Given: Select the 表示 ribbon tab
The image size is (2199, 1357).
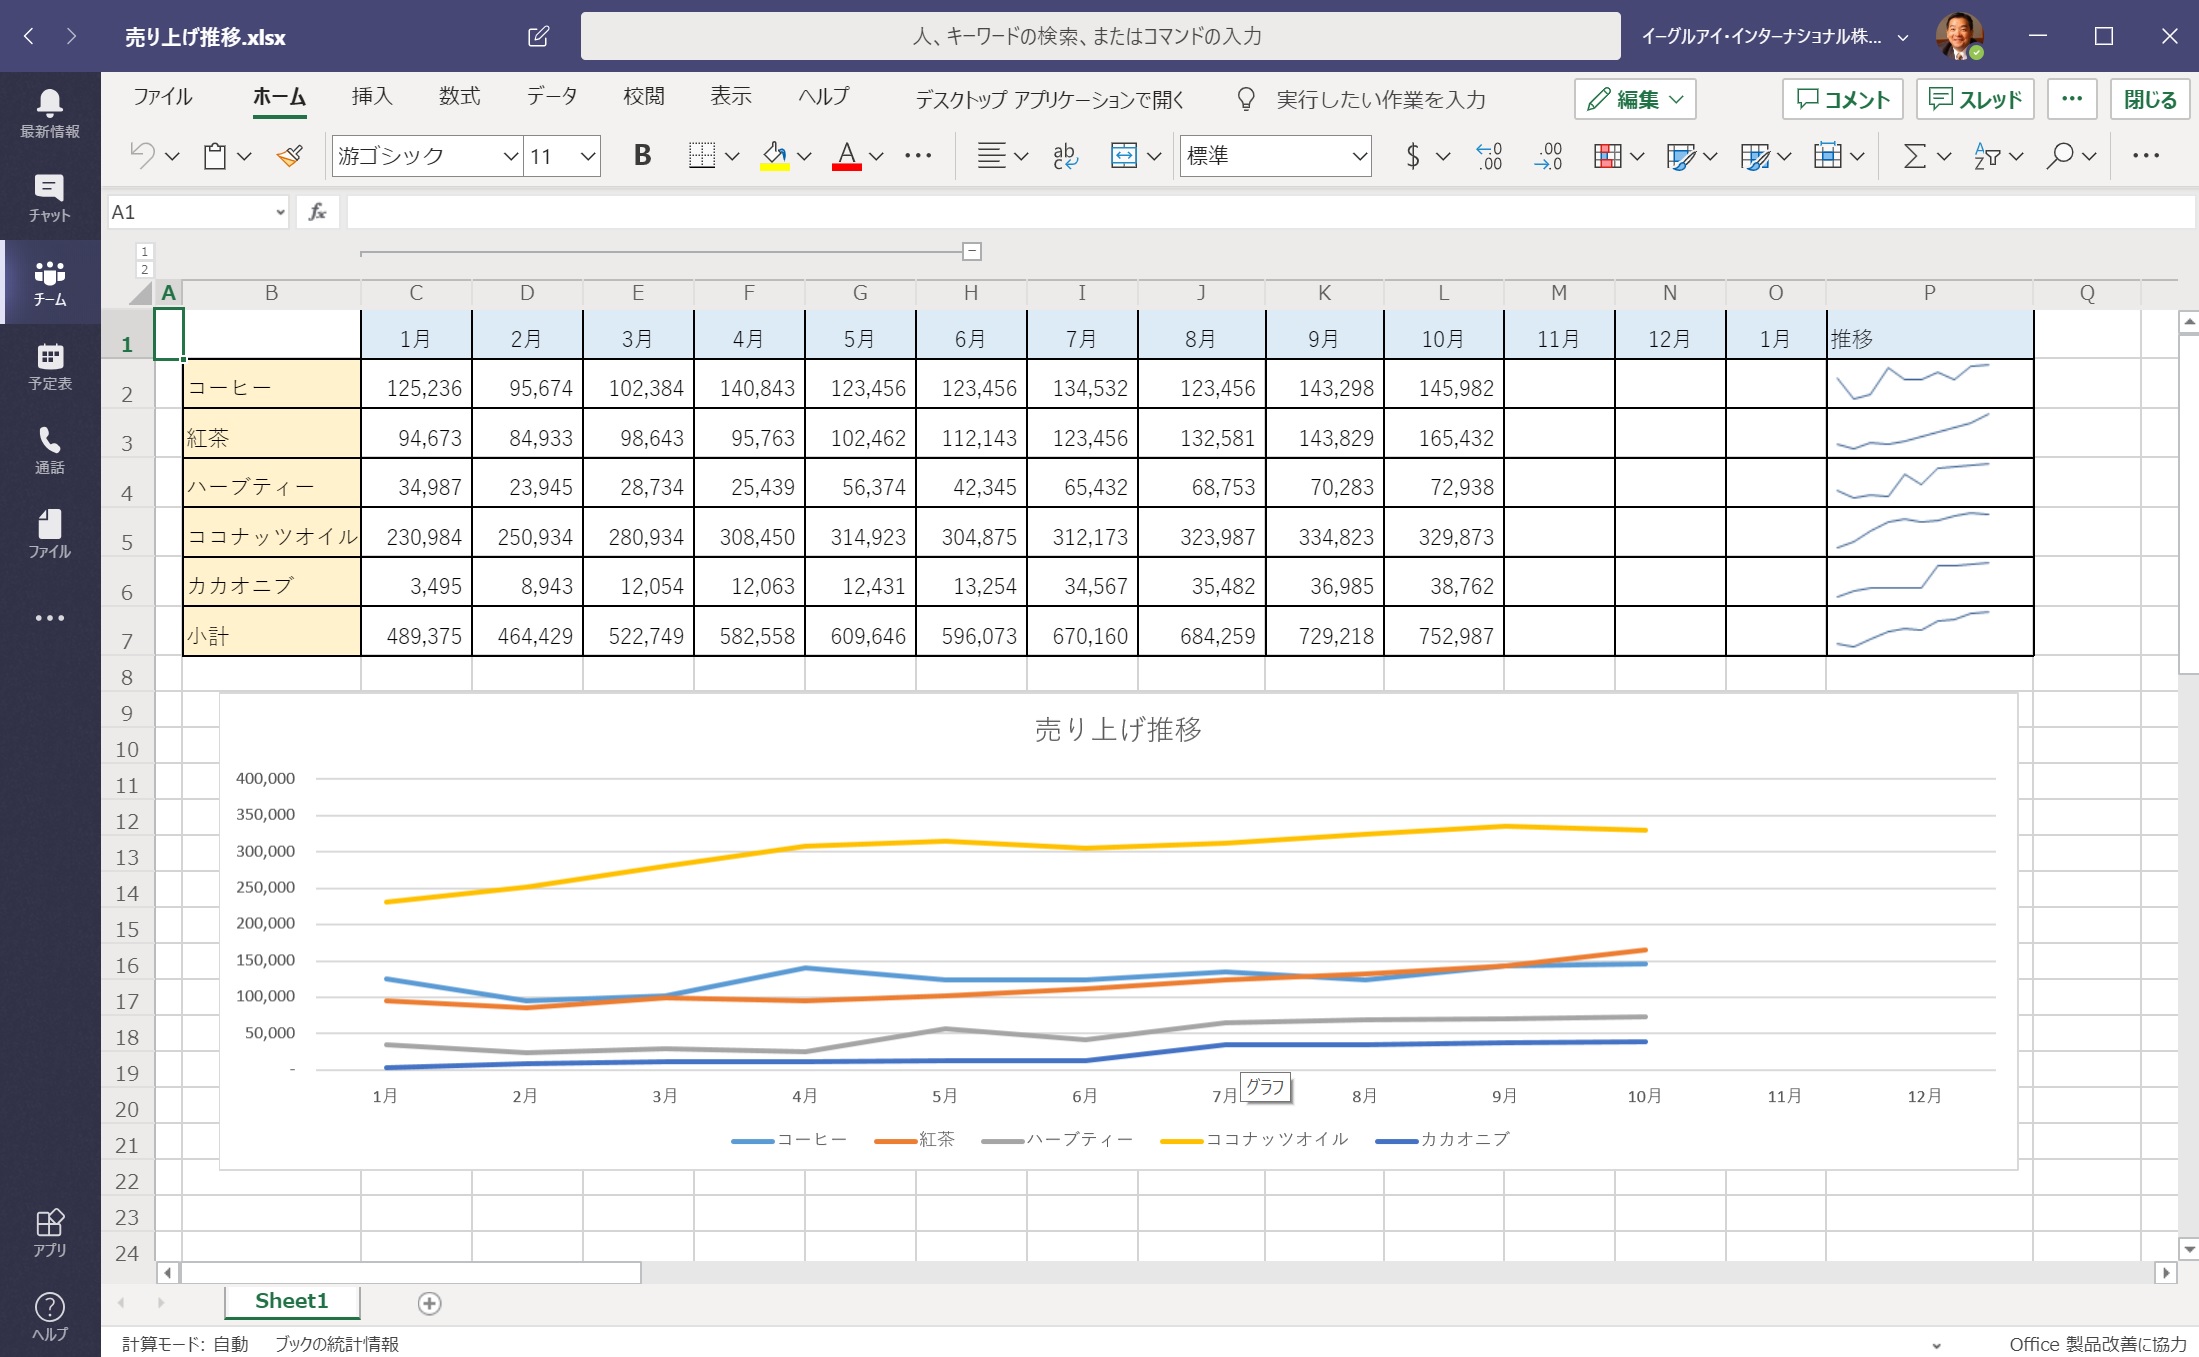Looking at the screenshot, I should click(730, 97).
